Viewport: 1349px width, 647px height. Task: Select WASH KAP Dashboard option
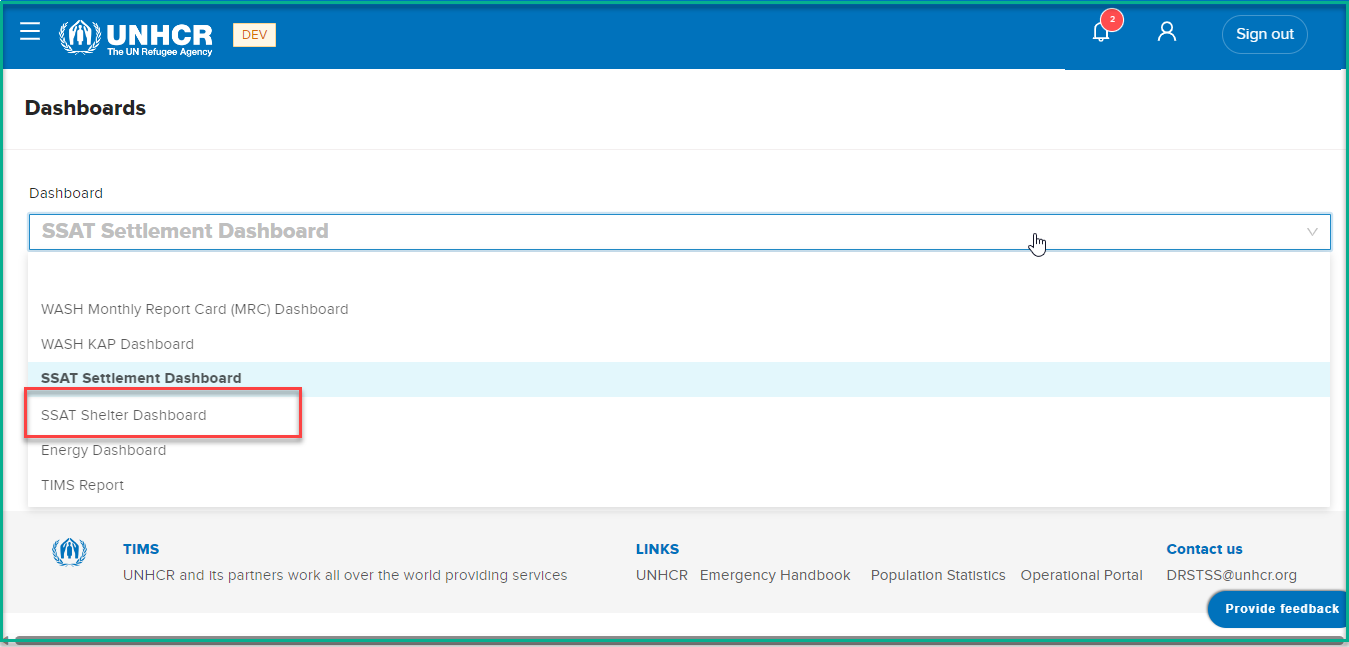(x=679, y=344)
